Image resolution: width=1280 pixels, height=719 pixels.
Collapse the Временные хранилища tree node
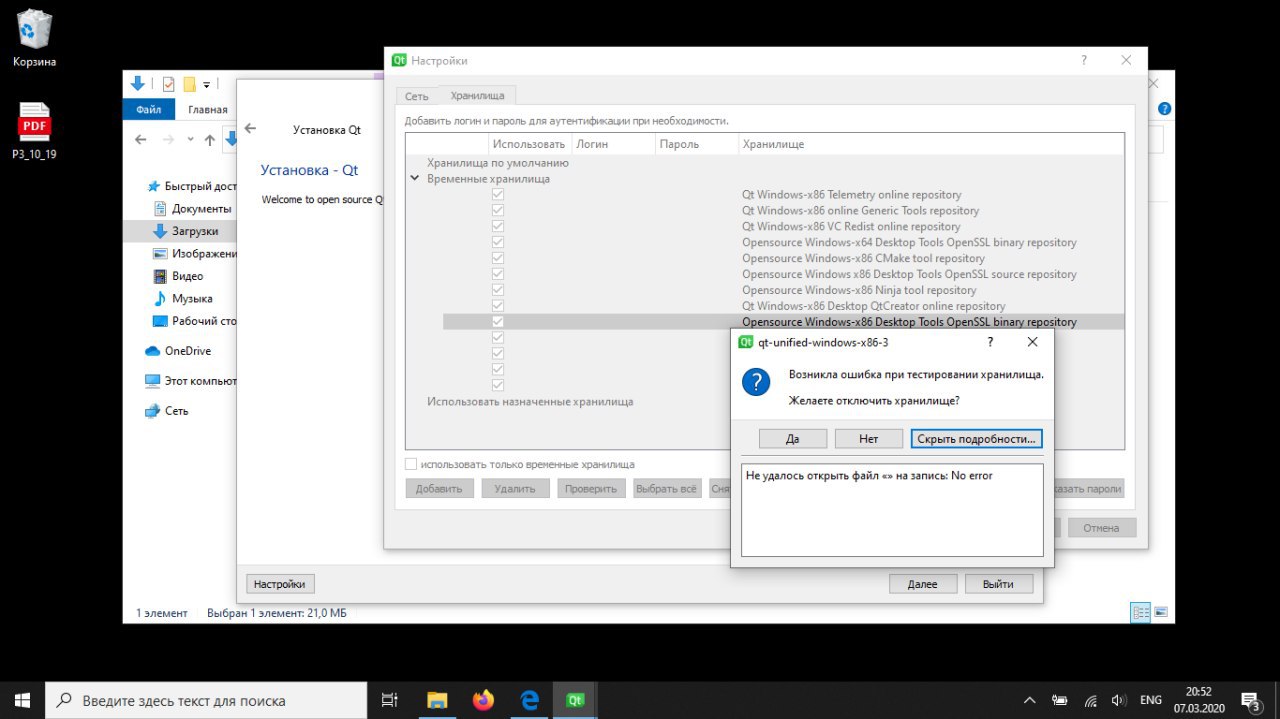coord(414,179)
